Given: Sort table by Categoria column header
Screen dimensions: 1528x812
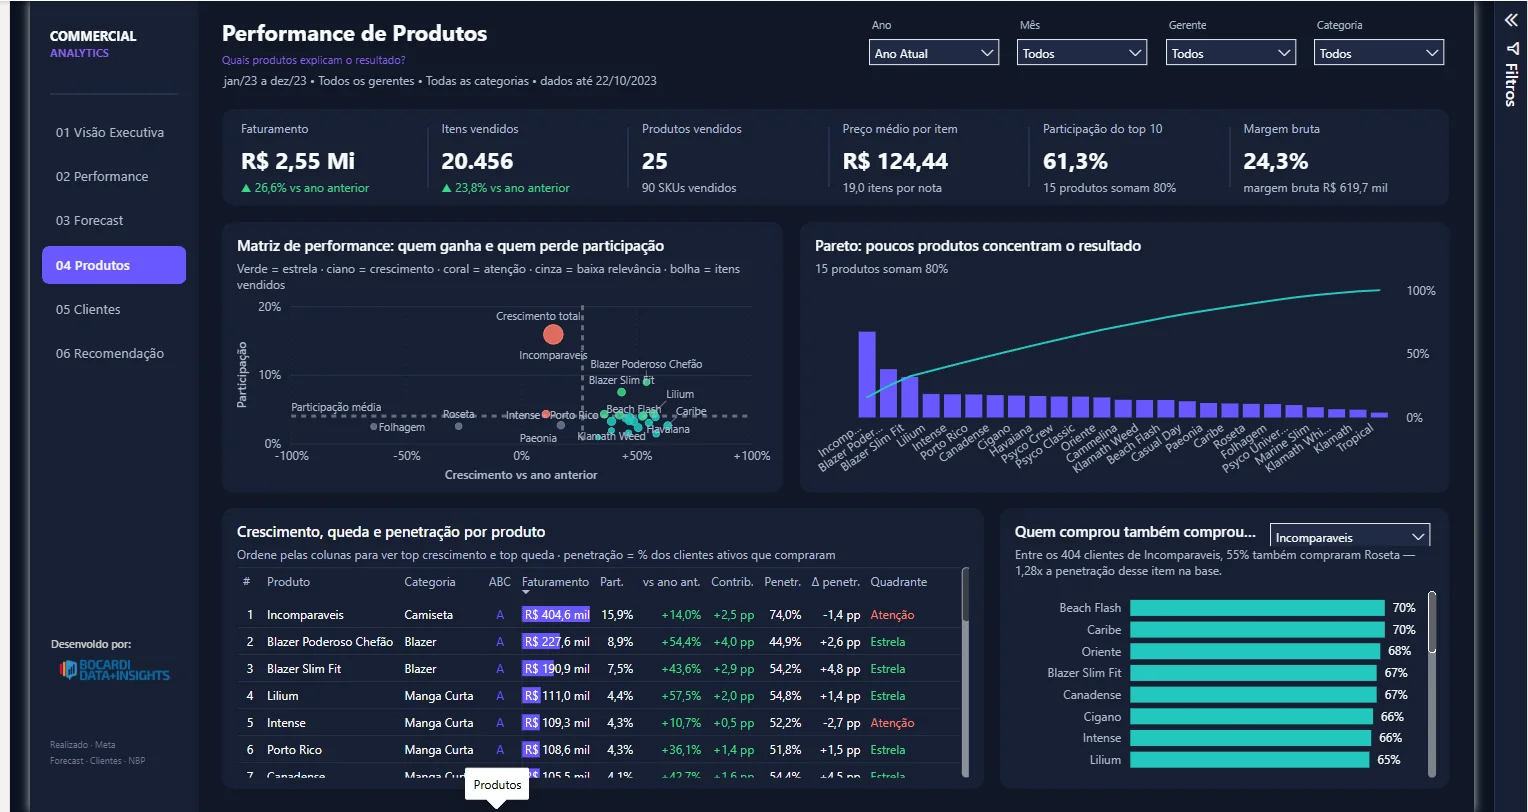Looking at the screenshot, I should click(x=429, y=581).
